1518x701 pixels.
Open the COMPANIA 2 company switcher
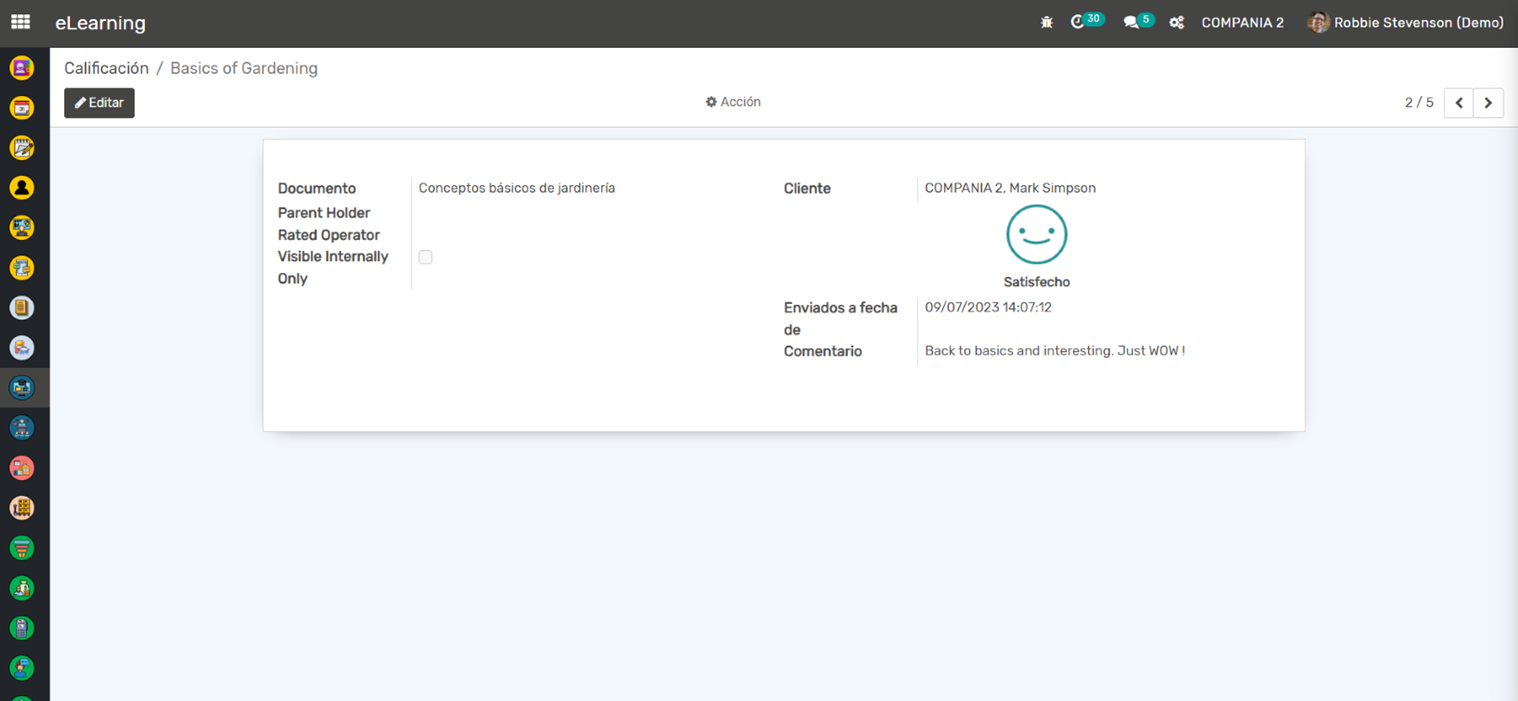click(x=1242, y=22)
